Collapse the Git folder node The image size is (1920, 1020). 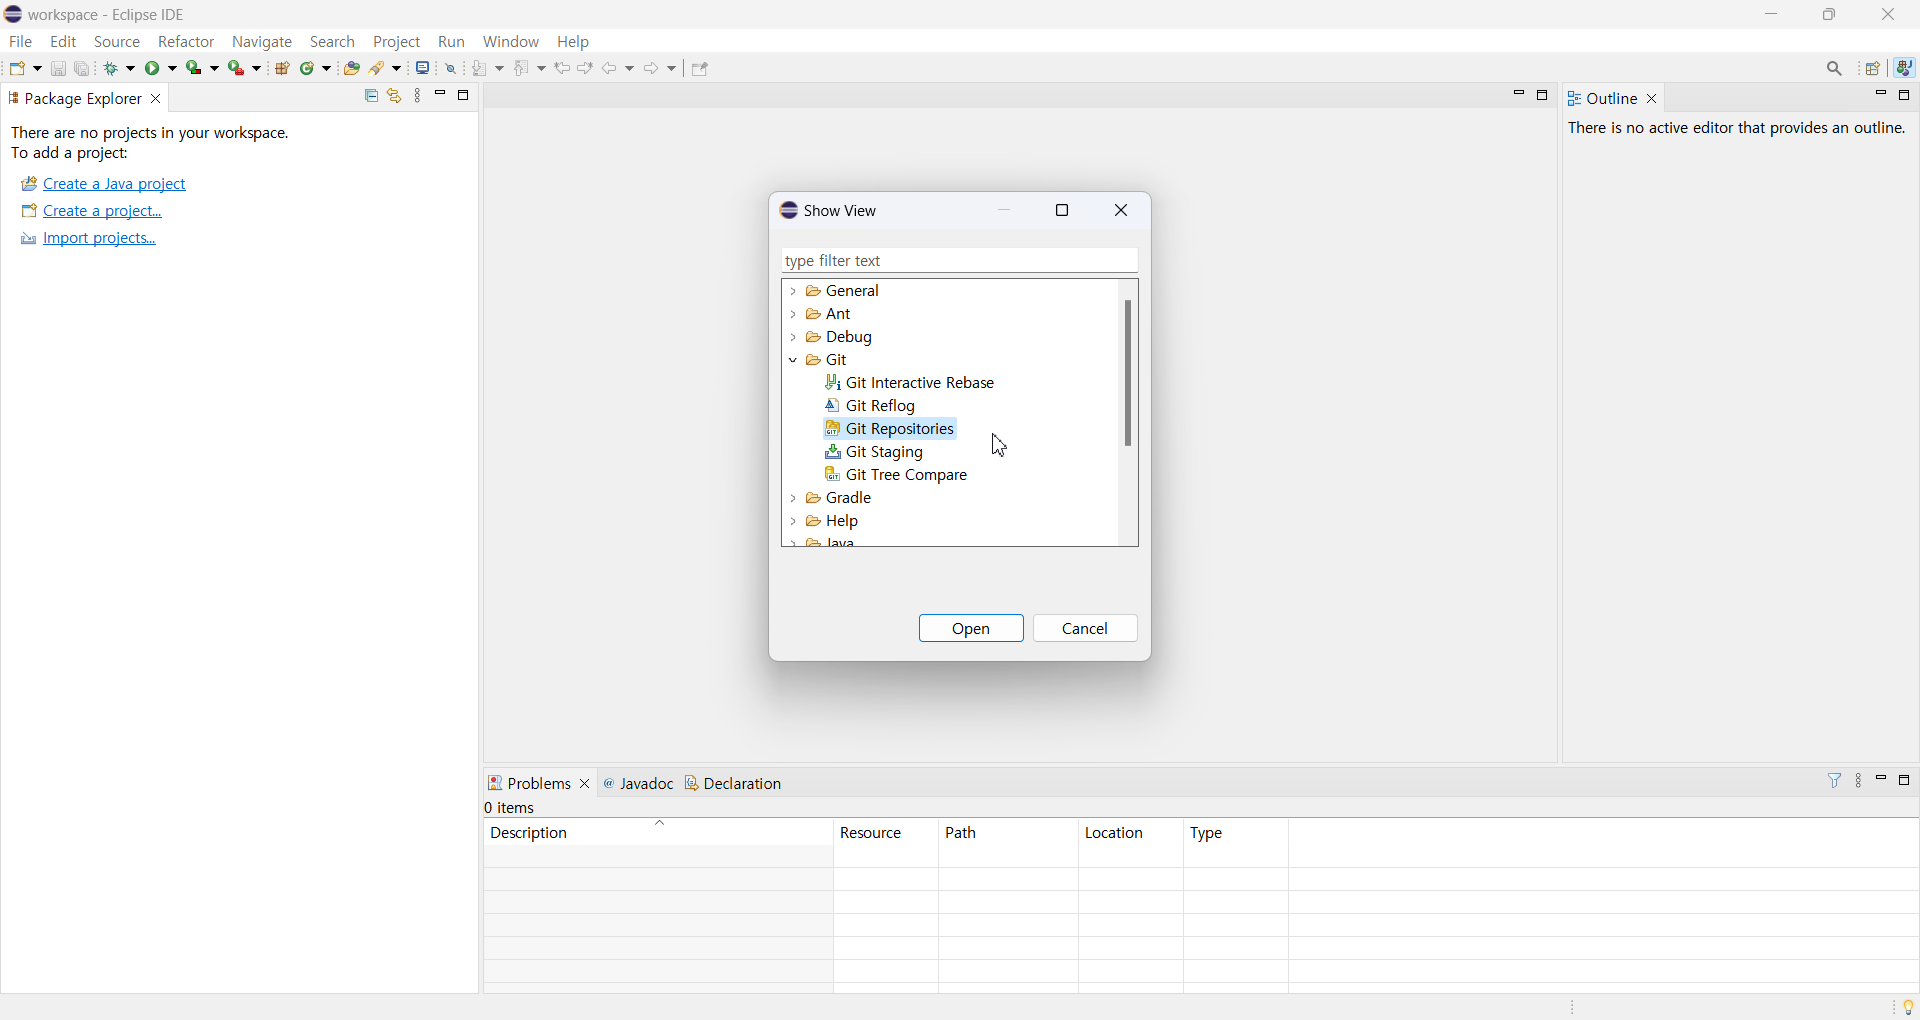(x=794, y=361)
